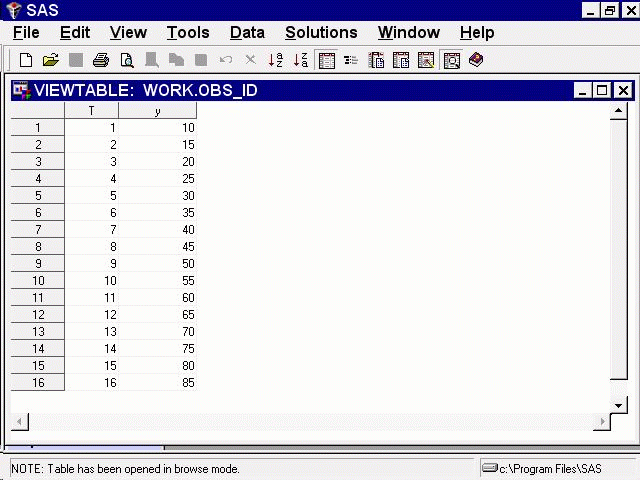Select row header 12
The width and height of the screenshot is (640, 480).
pyautogui.click(x=38, y=315)
